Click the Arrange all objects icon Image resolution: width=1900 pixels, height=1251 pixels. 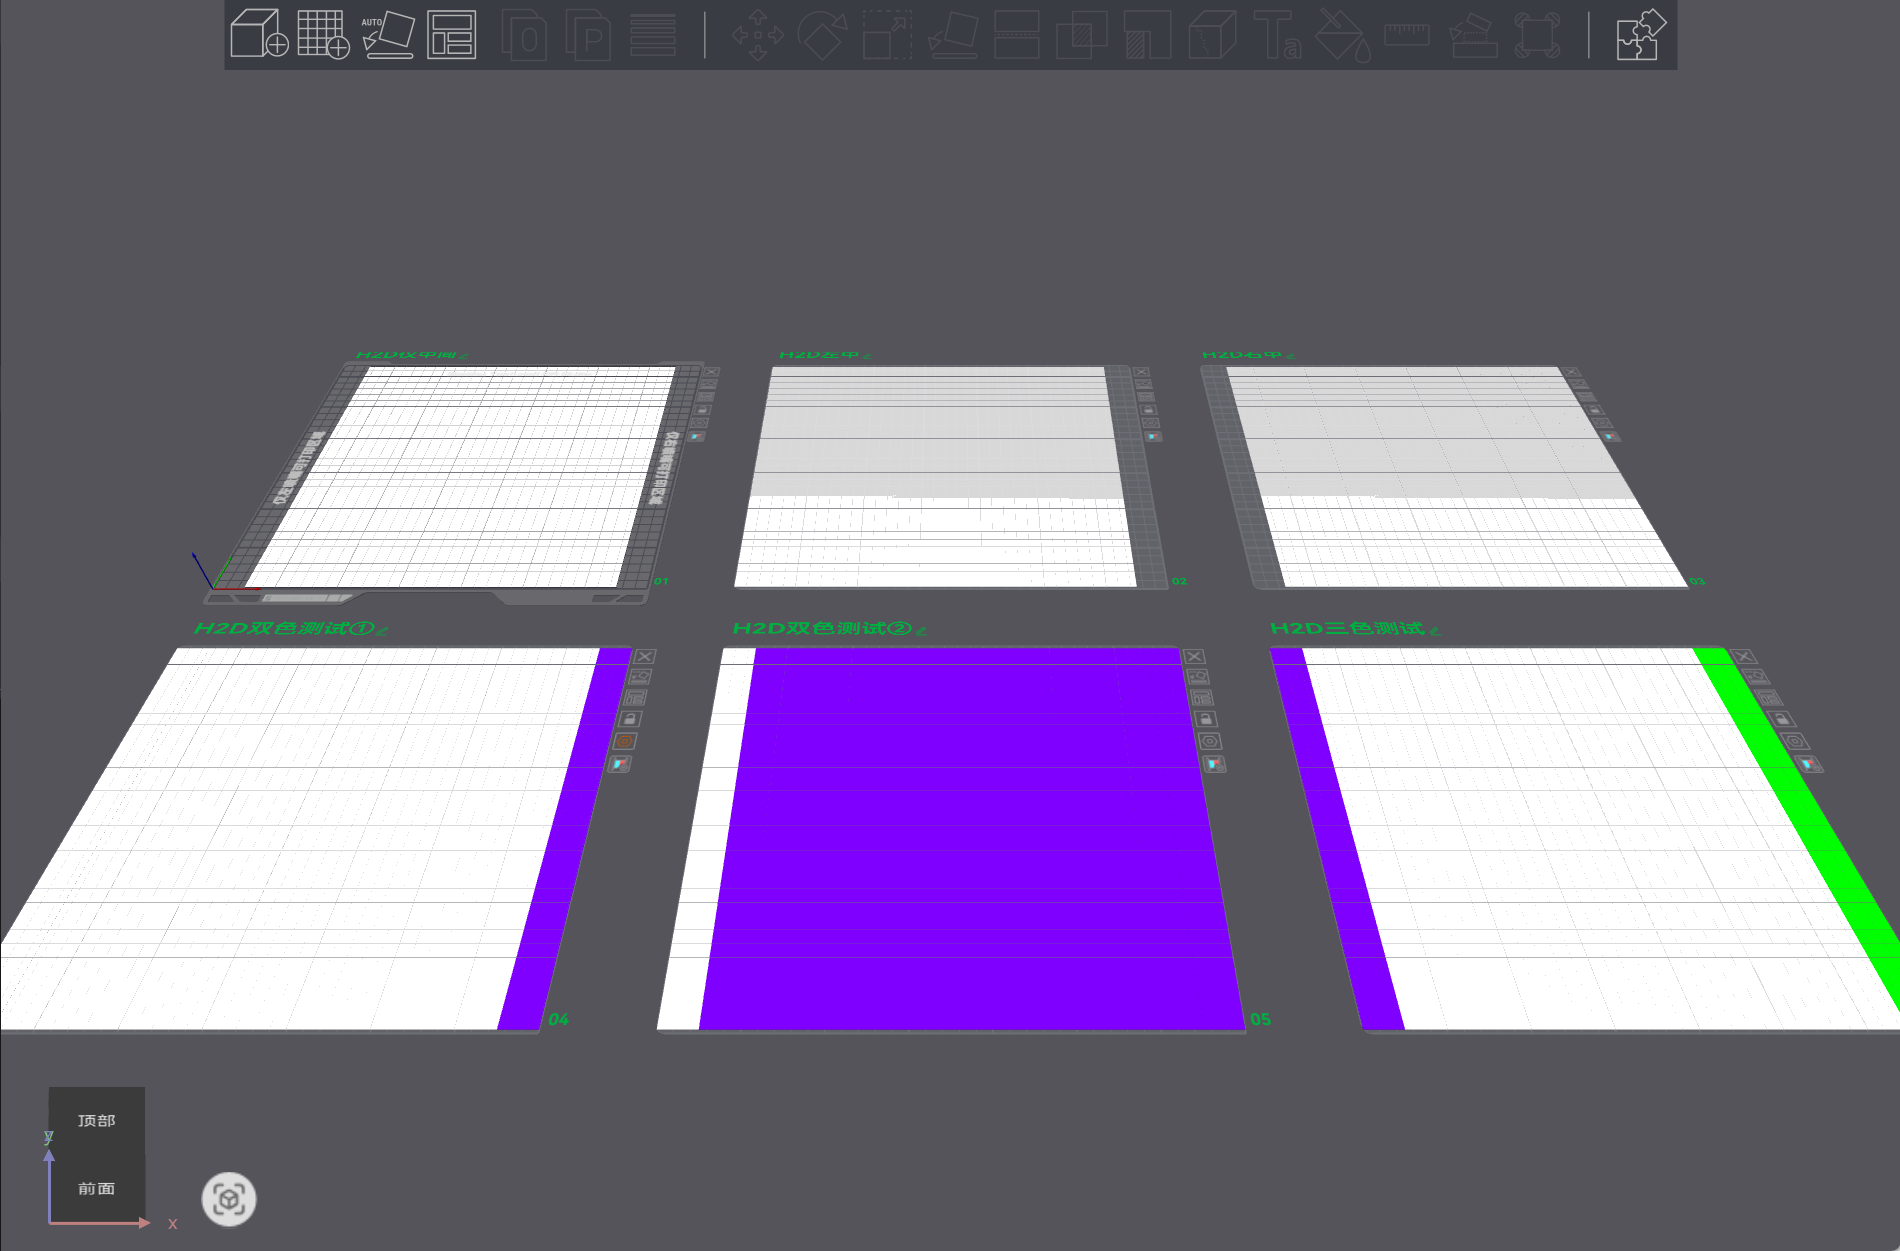(x=451, y=34)
